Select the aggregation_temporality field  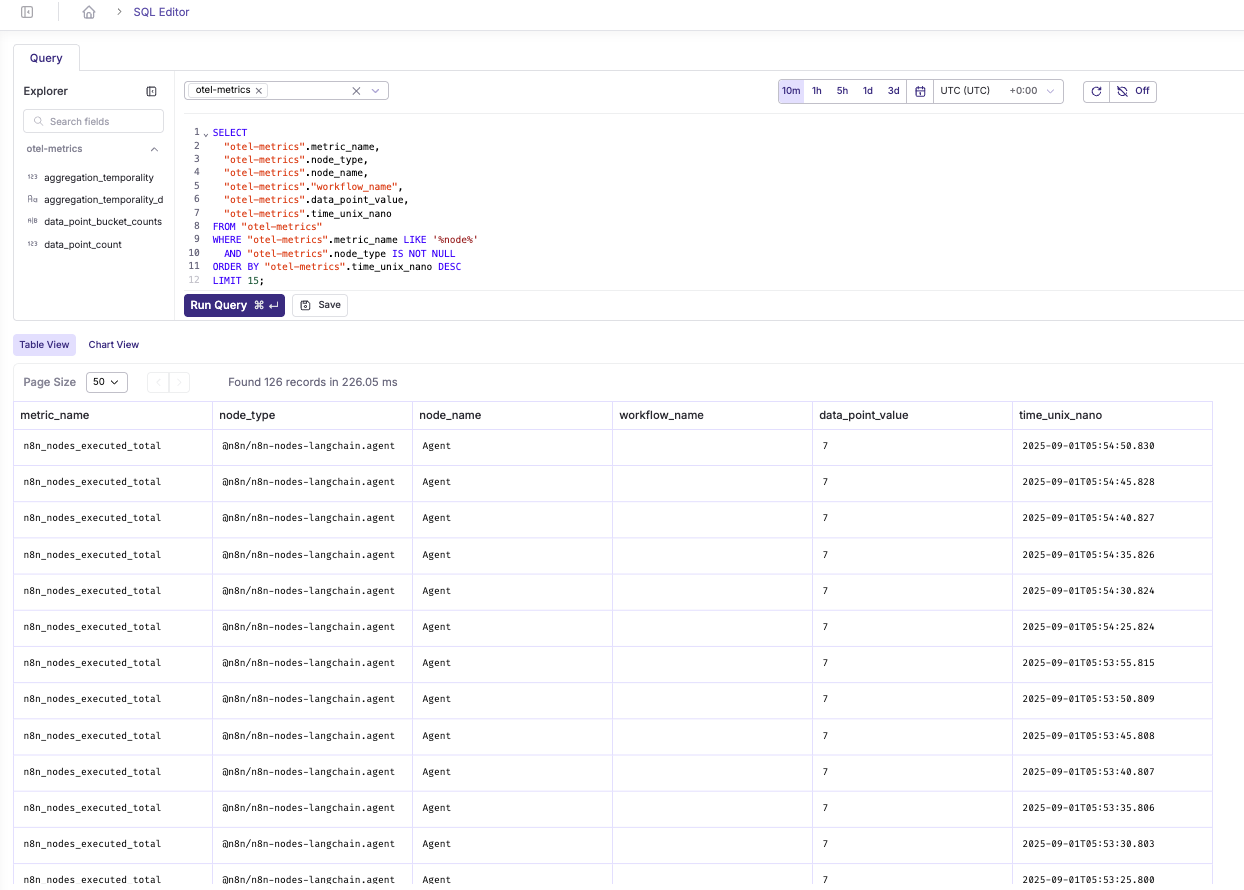(99, 177)
